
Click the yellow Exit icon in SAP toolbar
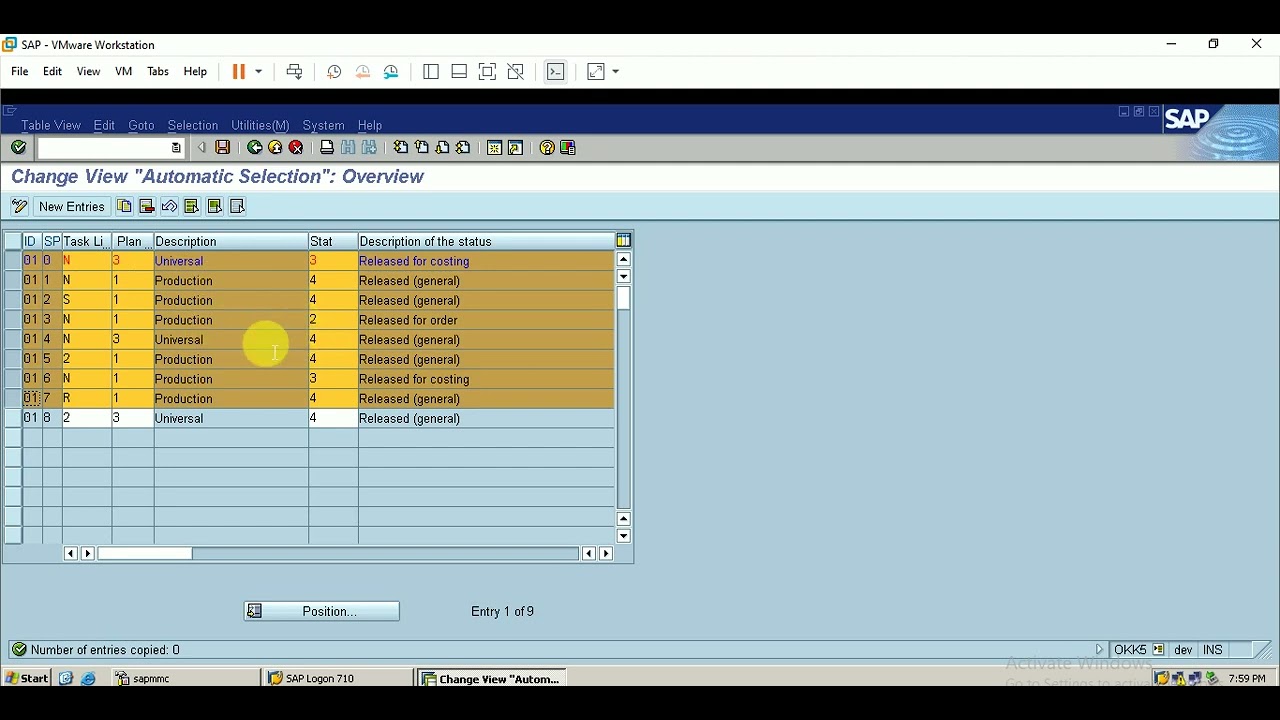point(275,148)
